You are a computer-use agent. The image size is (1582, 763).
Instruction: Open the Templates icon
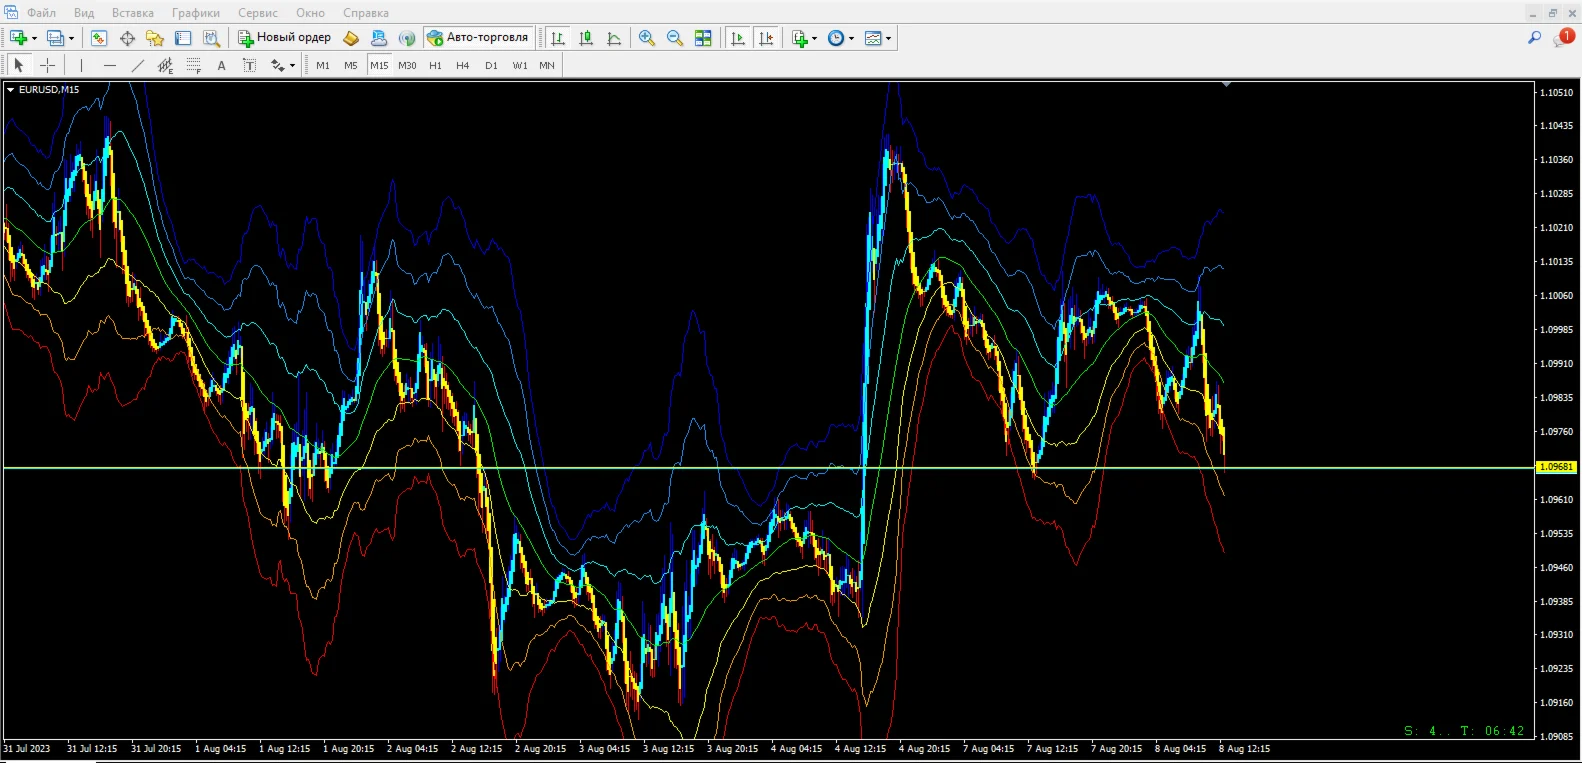tap(873, 38)
